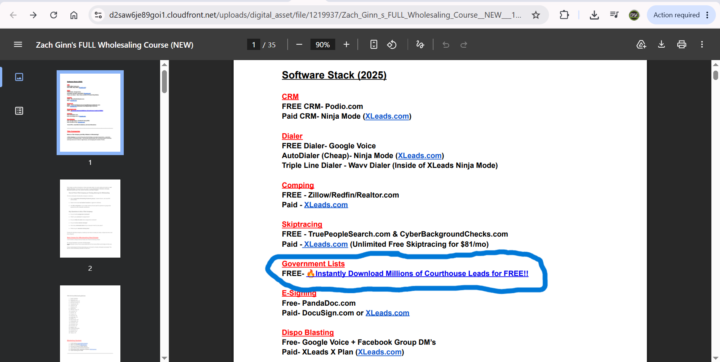Fit PDF page to width
This screenshot has height=362, width=720.
[374, 45]
